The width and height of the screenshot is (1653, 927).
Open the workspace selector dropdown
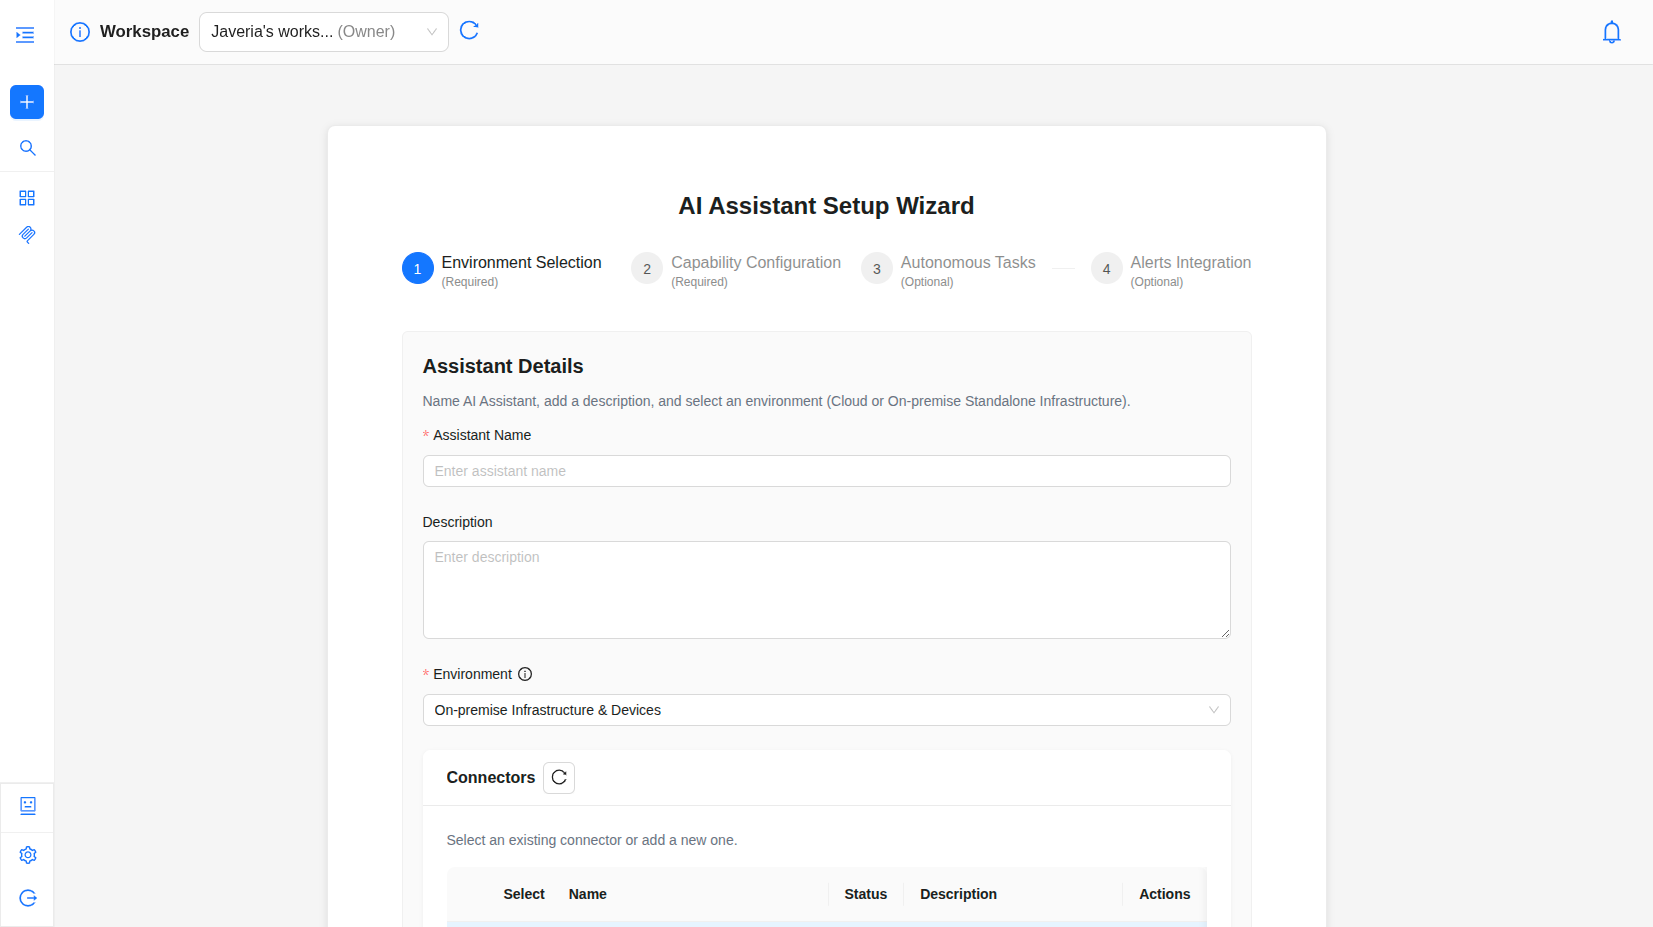323,32
